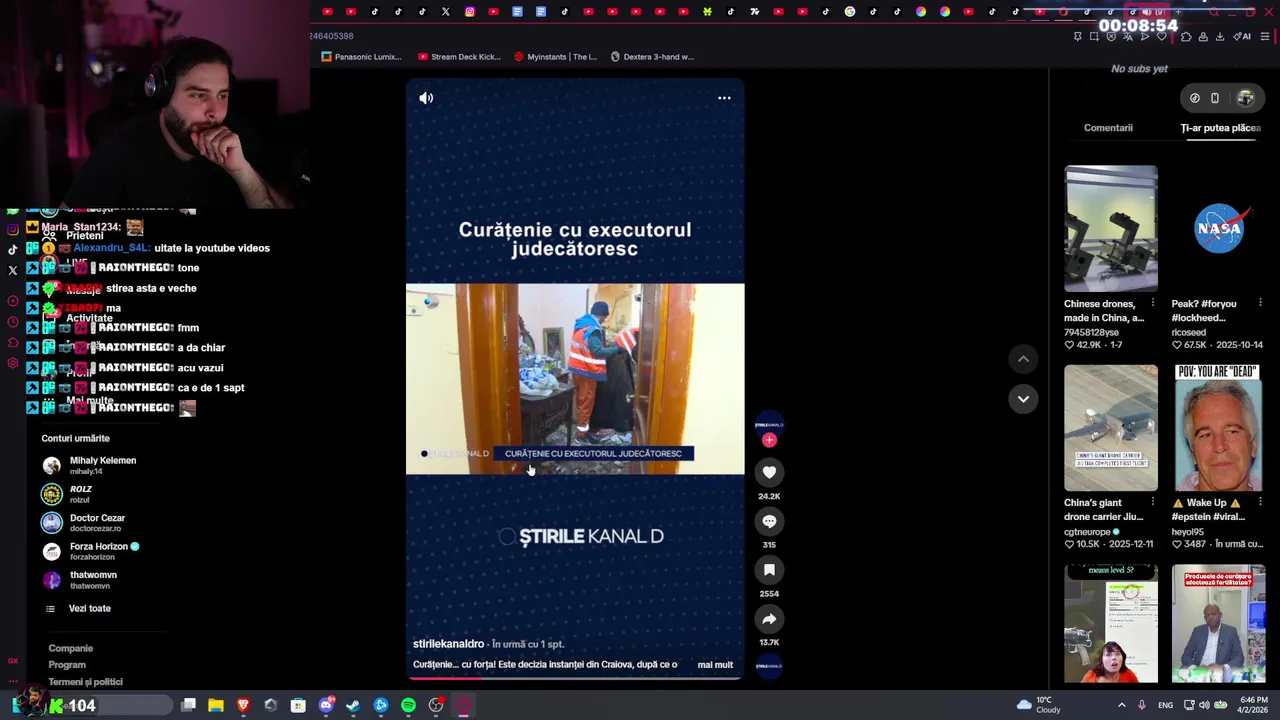Viewport: 1280px width, 720px height.
Task: Open the Dextera 3-hand bookmark
Action: [x=652, y=57]
